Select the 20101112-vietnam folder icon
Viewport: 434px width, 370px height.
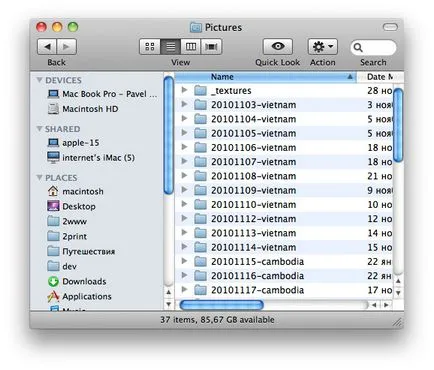pyautogui.click(x=200, y=219)
